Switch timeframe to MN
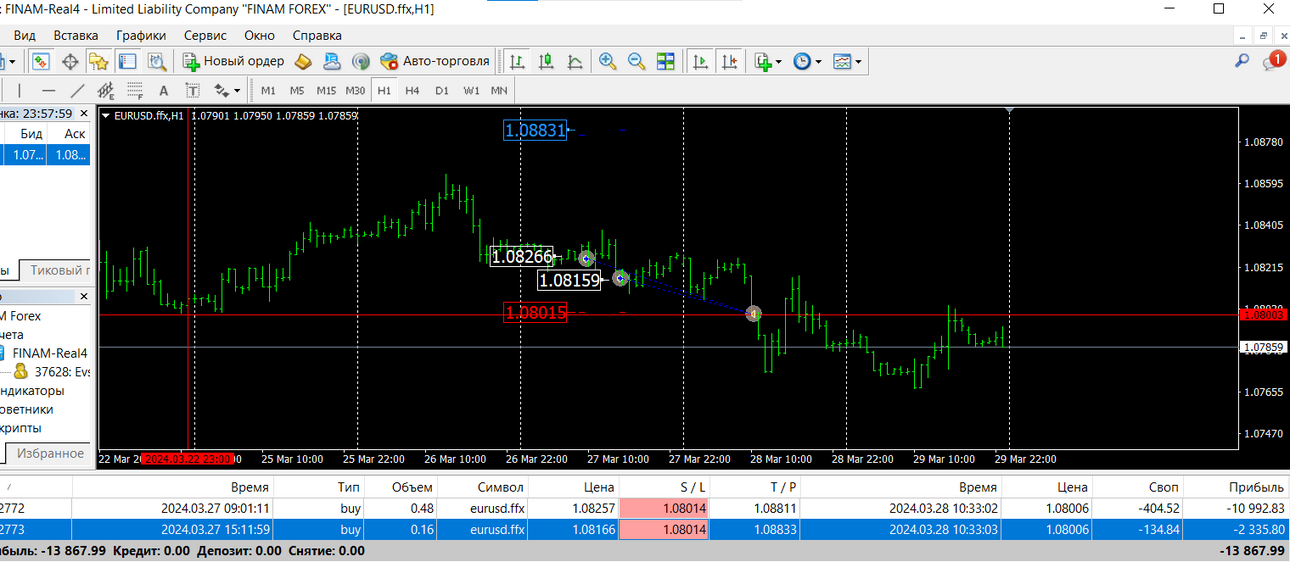 point(499,90)
